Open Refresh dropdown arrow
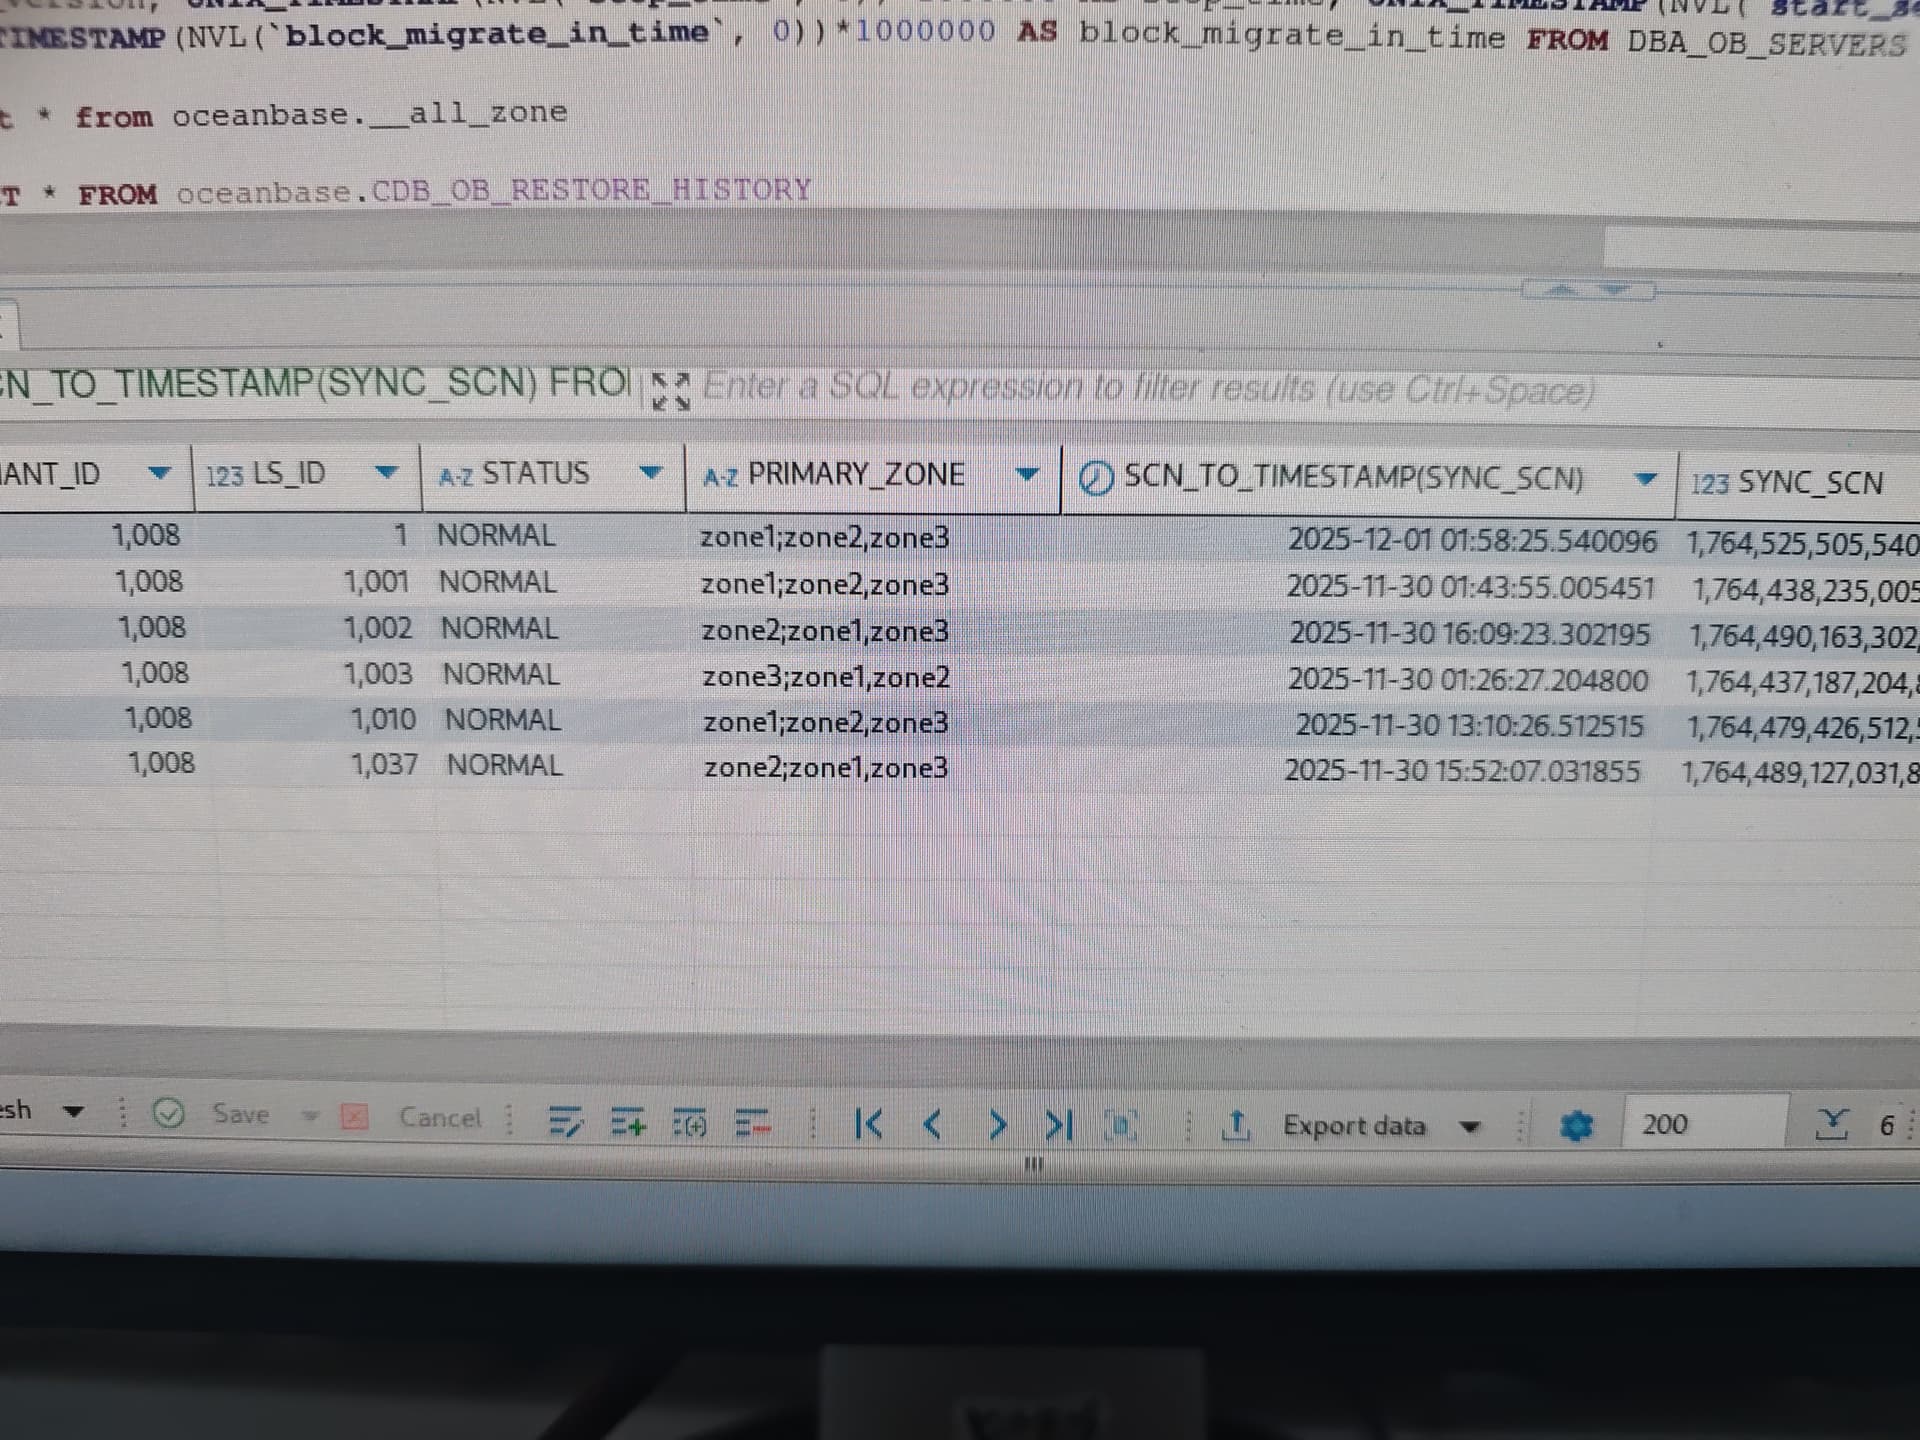 (72, 1112)
